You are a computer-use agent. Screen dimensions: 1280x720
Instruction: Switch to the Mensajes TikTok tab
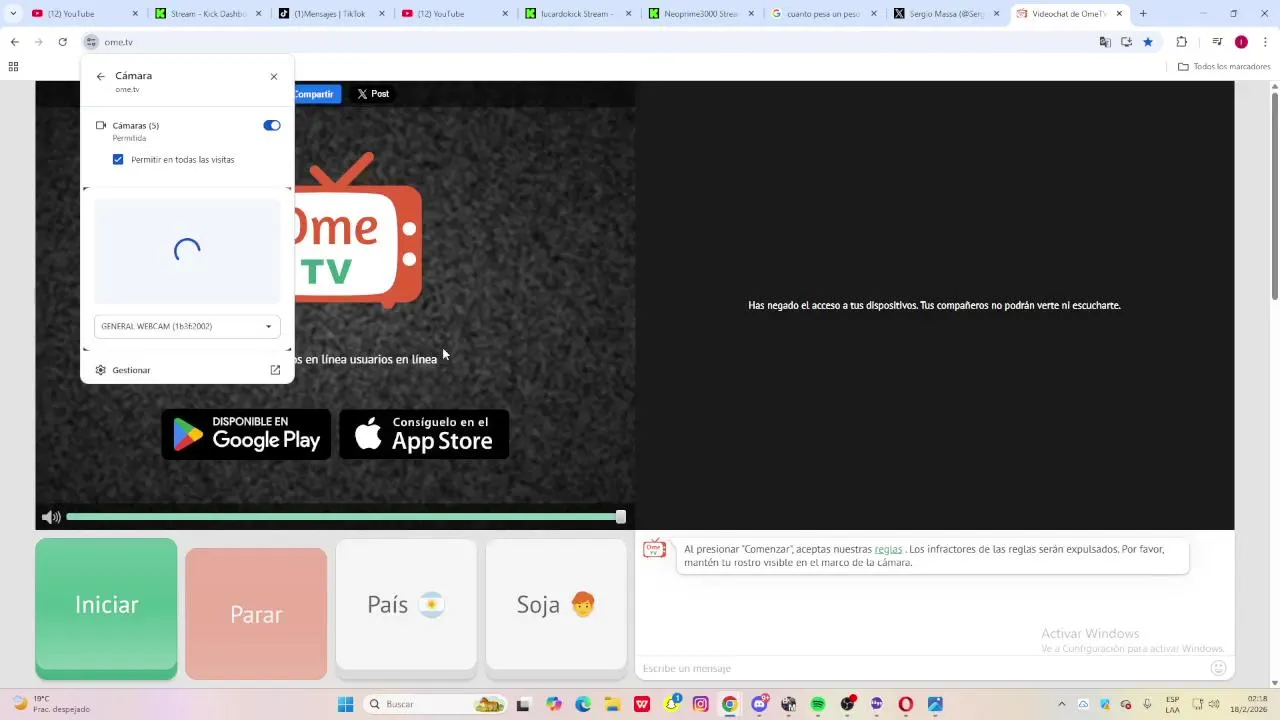(x=330, y=14)
